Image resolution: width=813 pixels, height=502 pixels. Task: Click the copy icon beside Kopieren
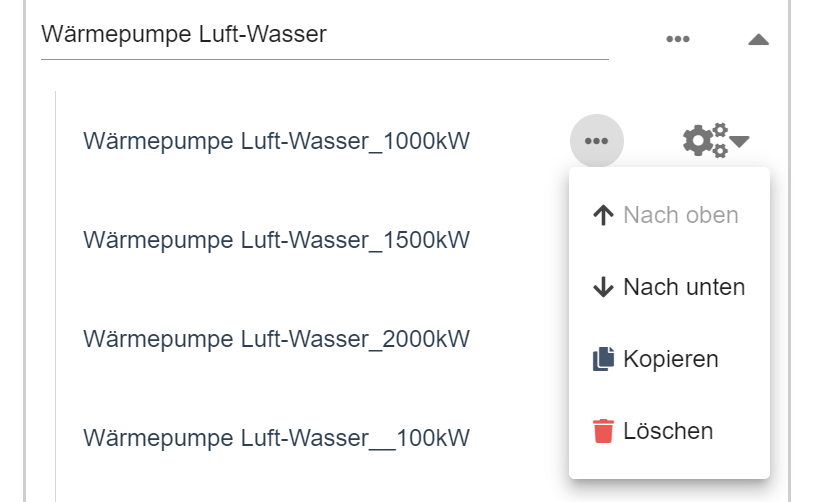(x=602, y=359)
